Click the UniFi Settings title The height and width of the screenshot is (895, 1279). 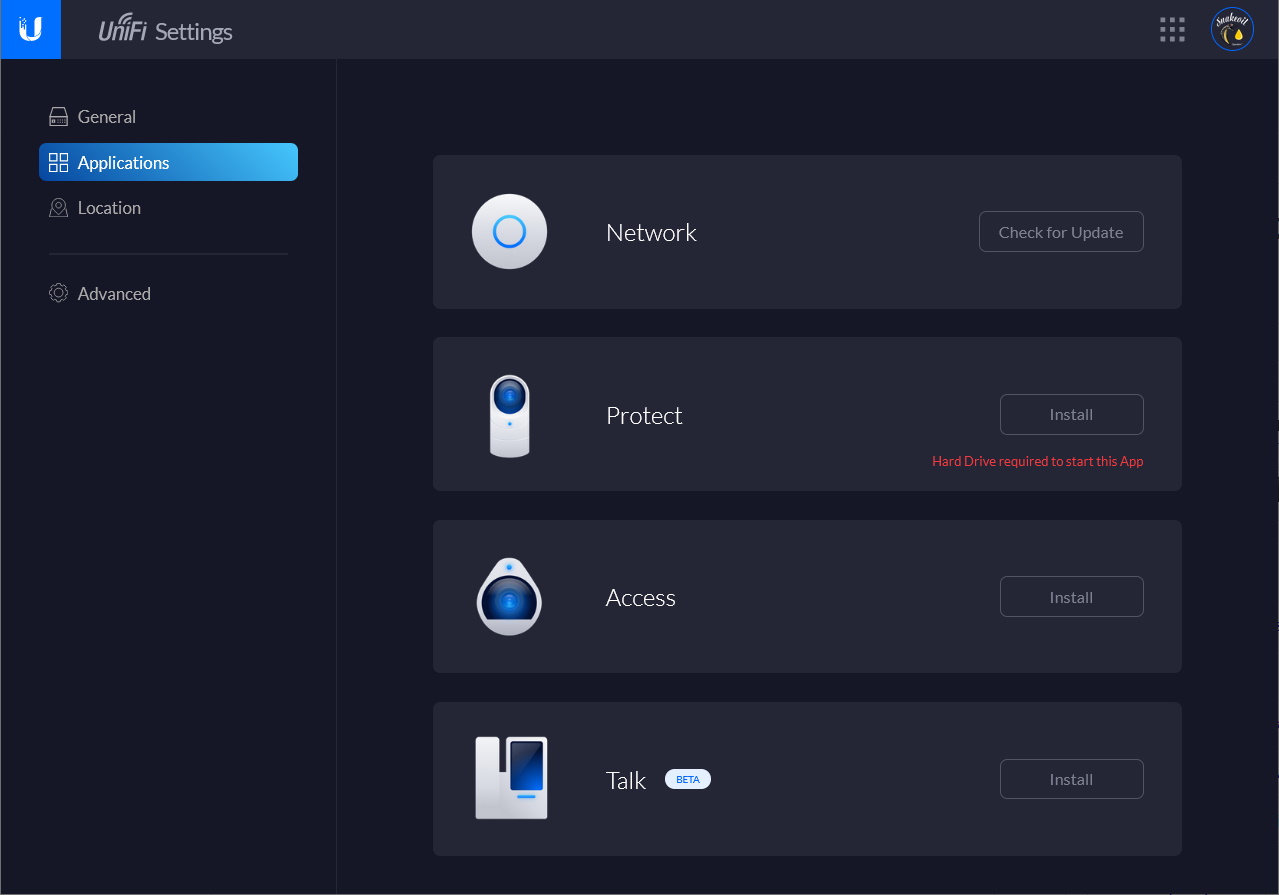(x=165, y=31)
